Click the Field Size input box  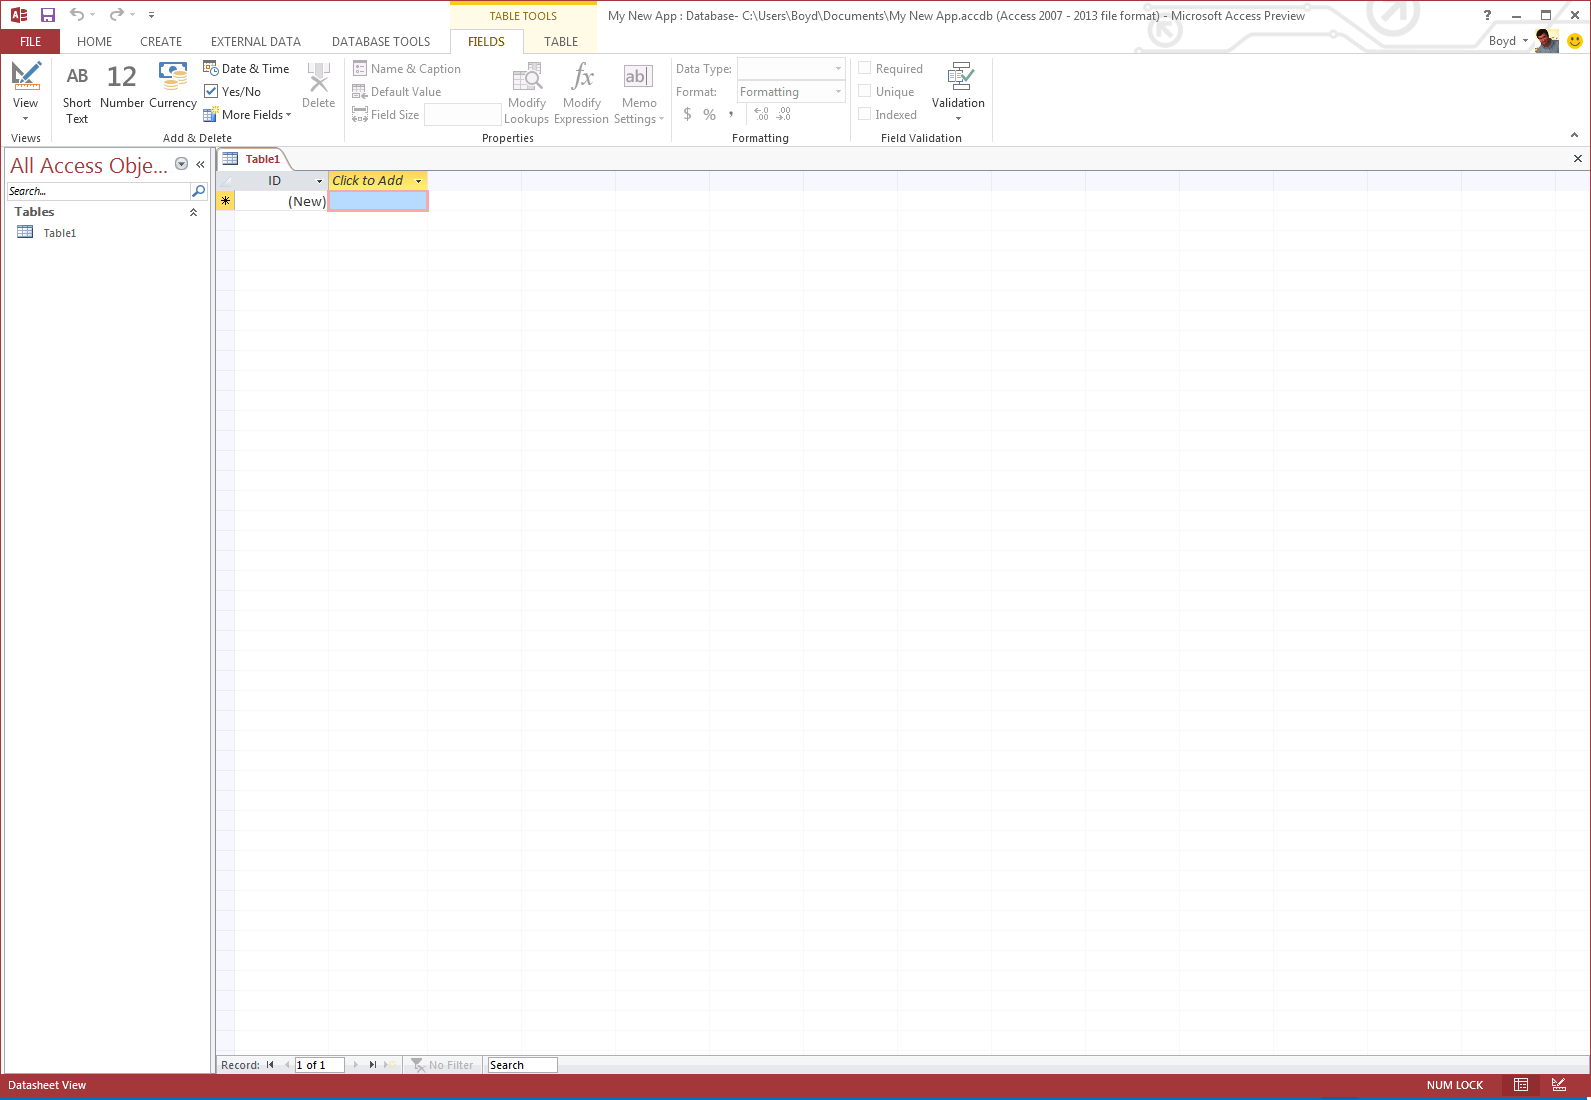(462, 114)
